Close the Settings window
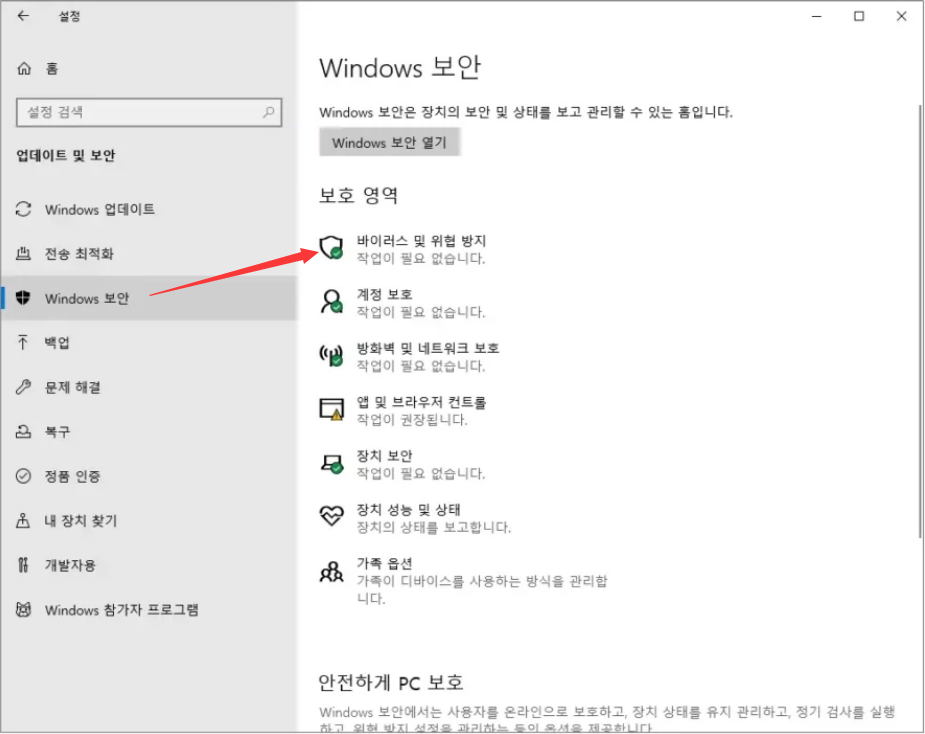Screen dimensions: 925x734 click(x=901, y=17)
